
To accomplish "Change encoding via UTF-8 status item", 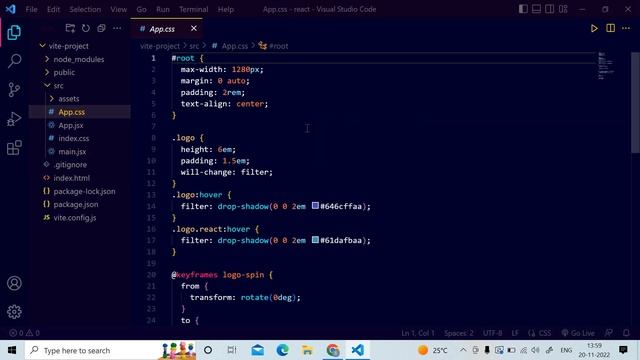I will pos(493,333).
